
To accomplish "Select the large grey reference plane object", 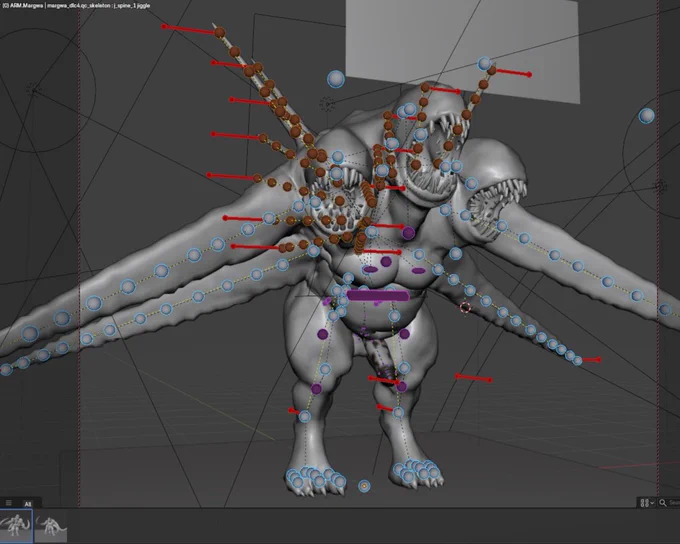I will [462, 49].
